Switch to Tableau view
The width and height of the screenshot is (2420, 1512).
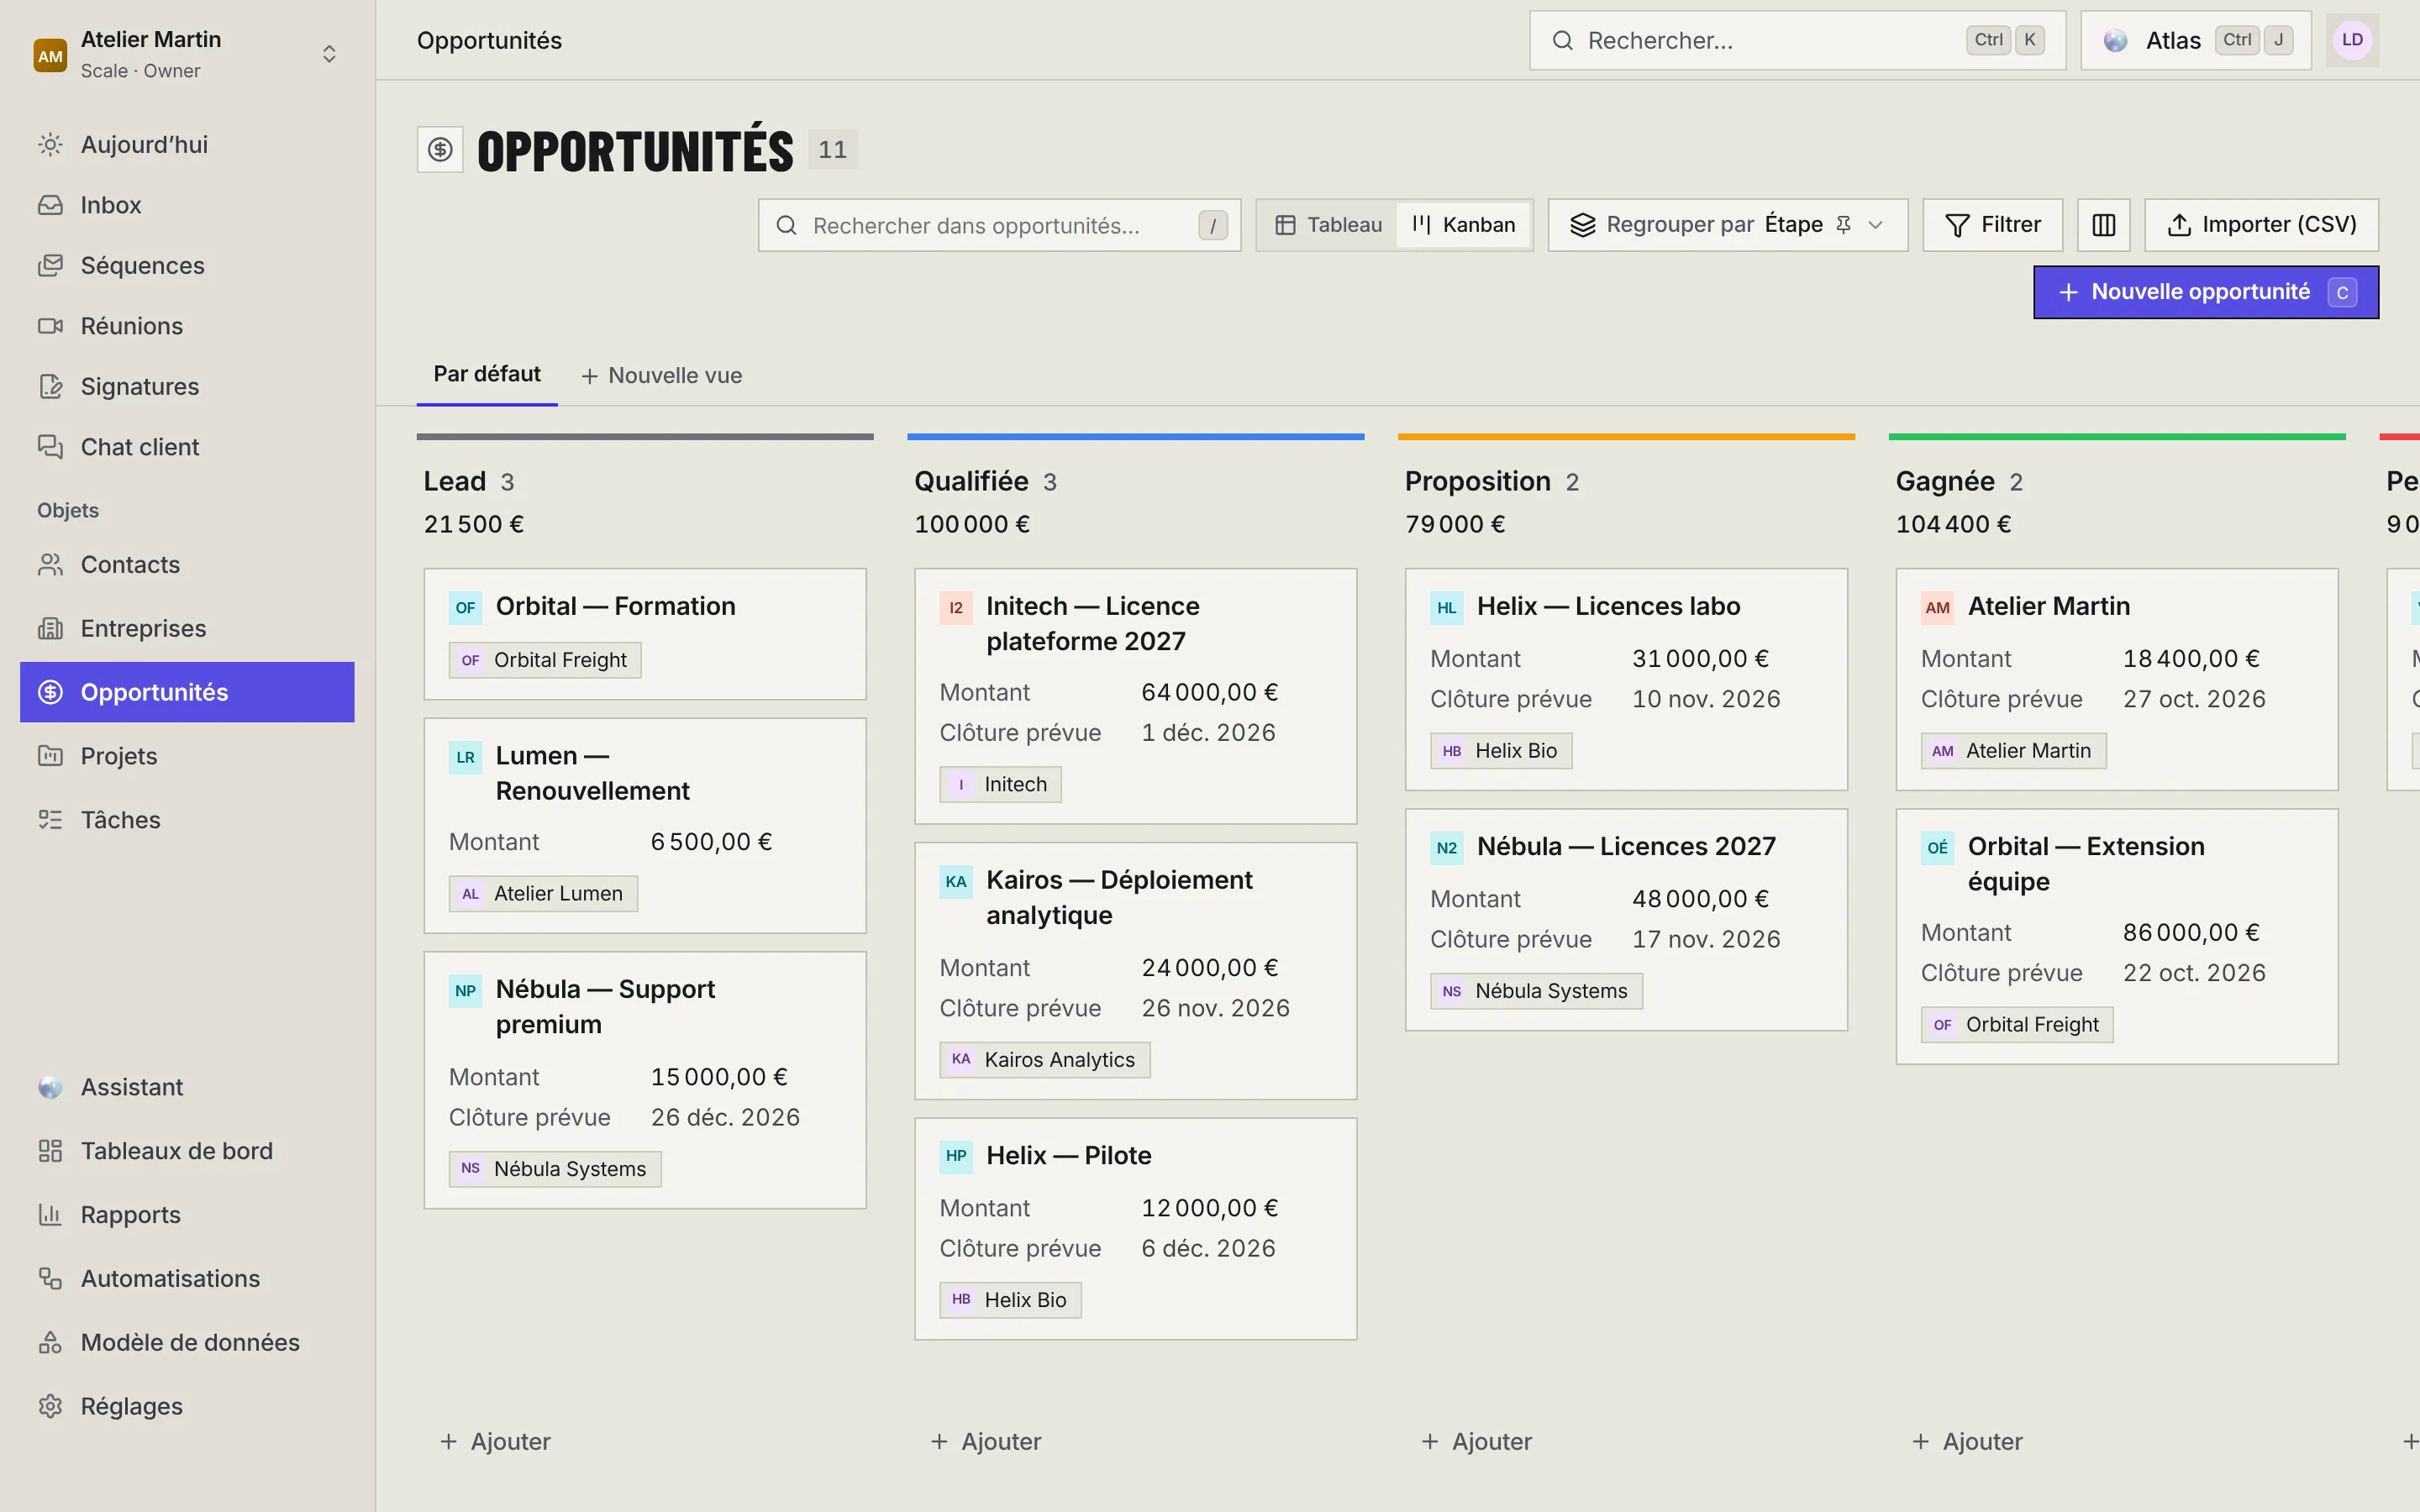(x=1328, y=225)
